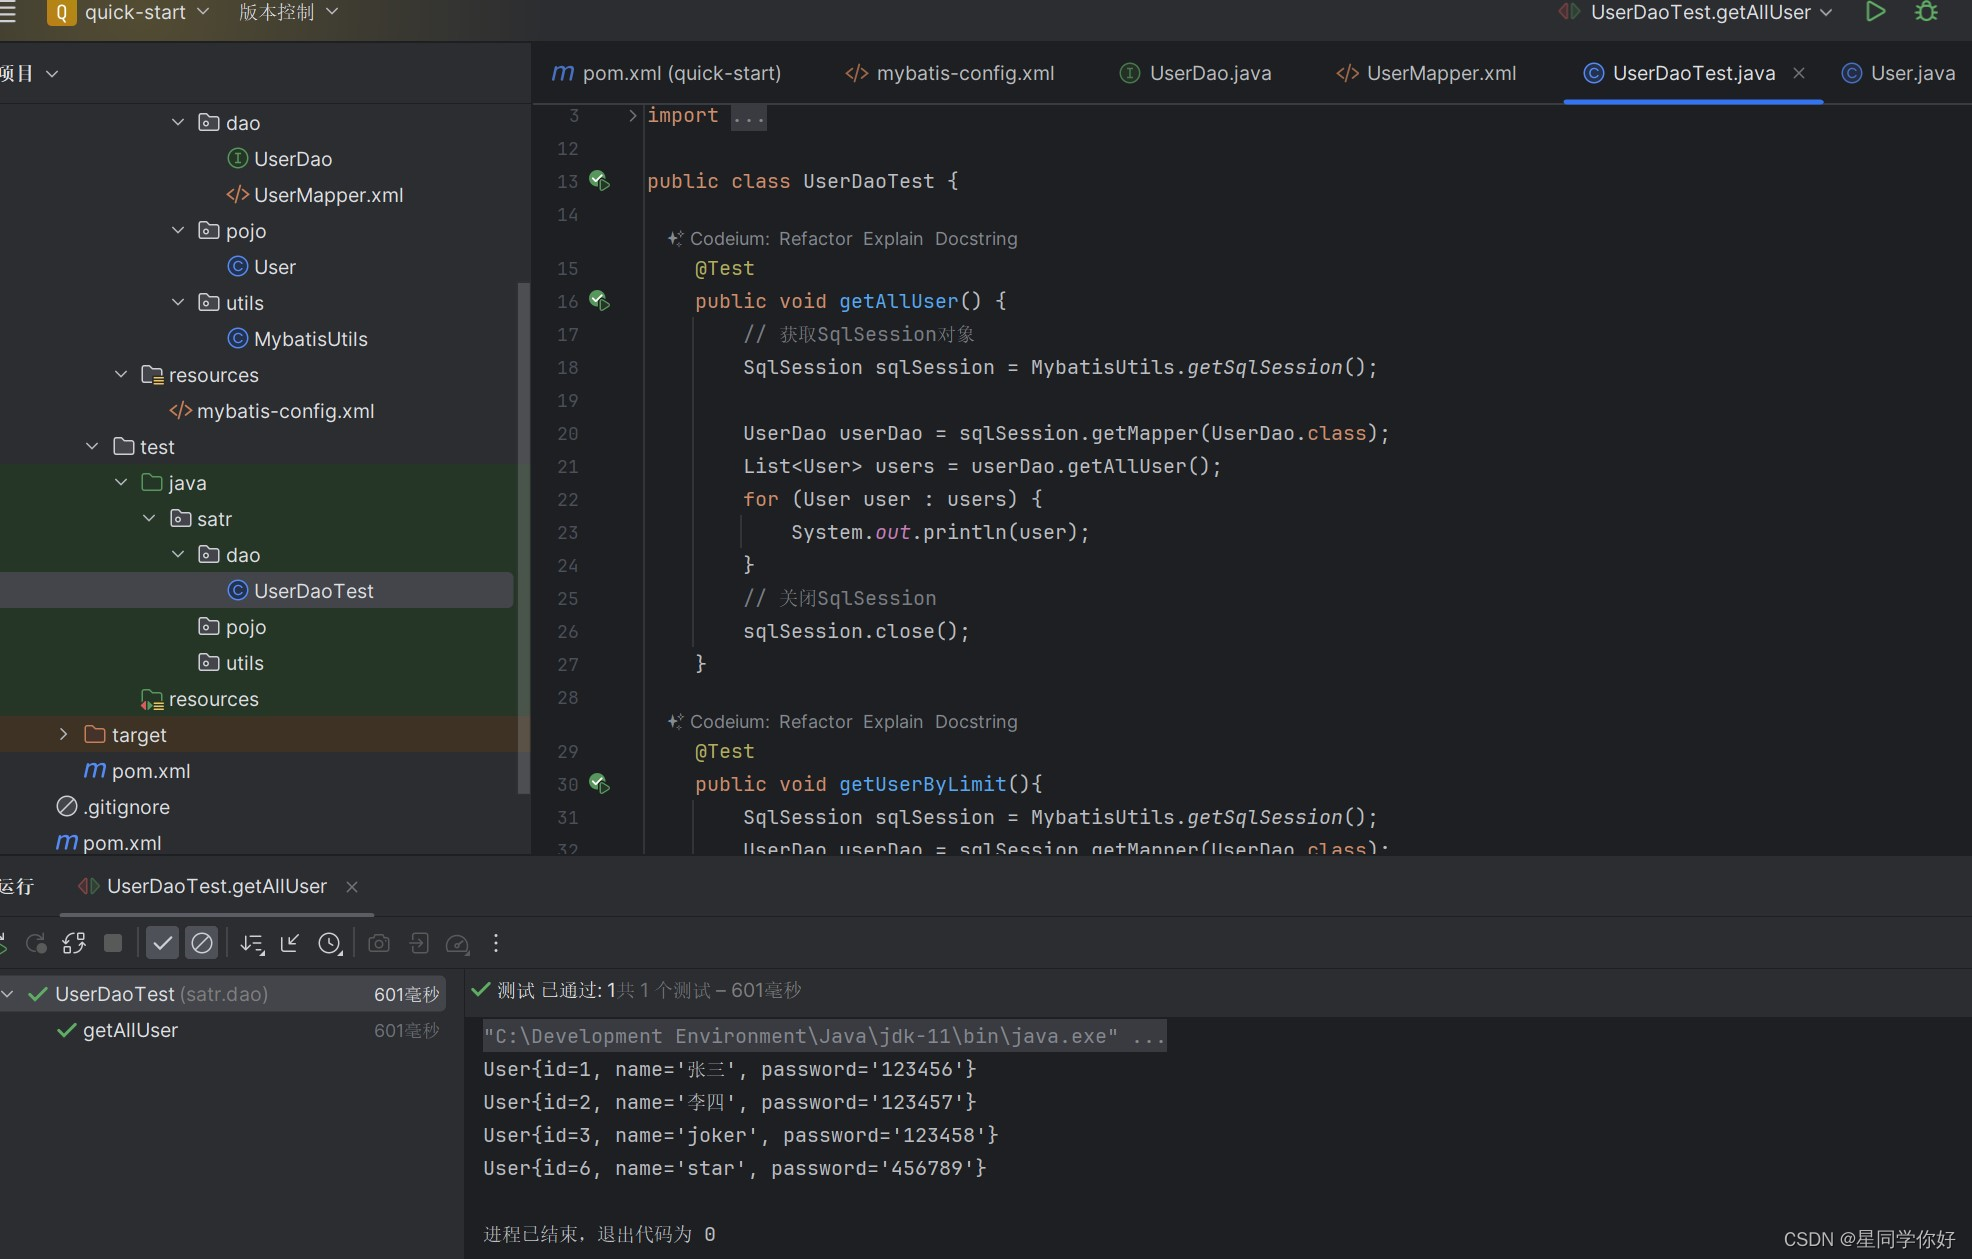Click the run gutter icon beside getUserByLimit
The image size is (1972, 1259).
tap(599, 784)
